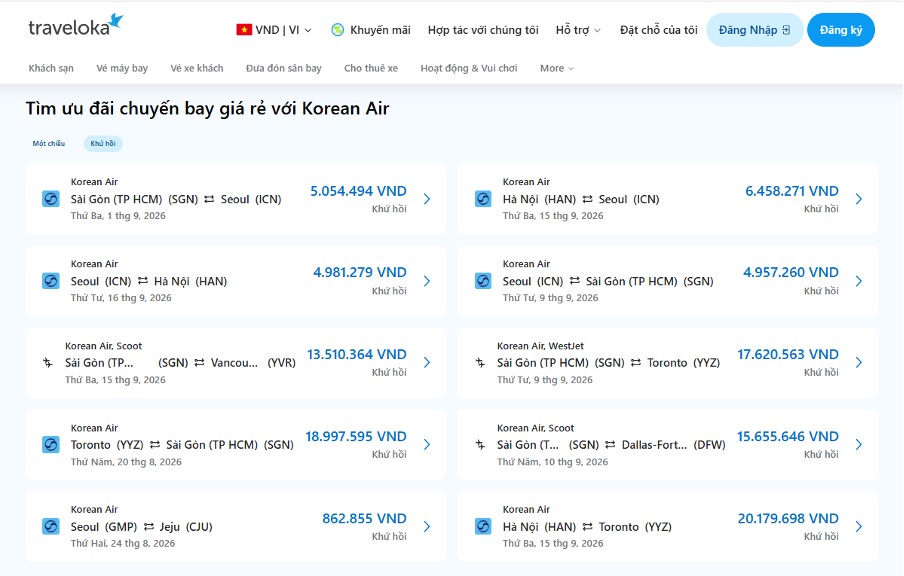Screen dimensions: 904x576
Task: Open the 15.655.646 VND flight chevron
Action: point(859,445)
